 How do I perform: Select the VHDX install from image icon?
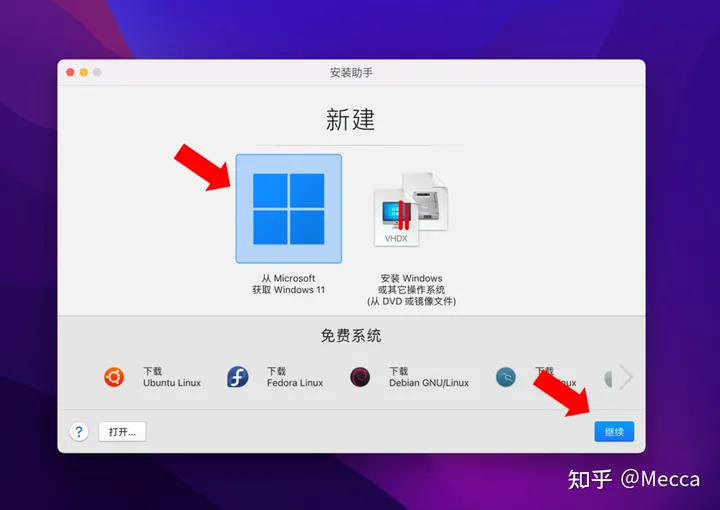411,209
